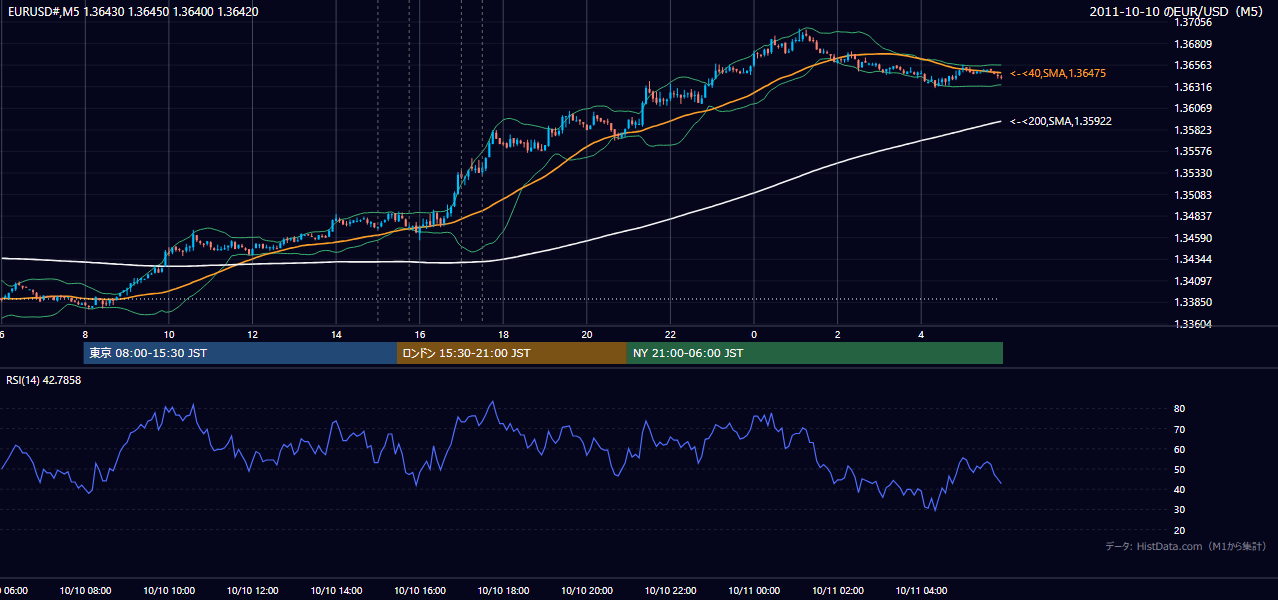Viewport: 1278px width, 600px height.
Task: Click the 10/11 04:00 bottom time label
Action: coord(921,591)
